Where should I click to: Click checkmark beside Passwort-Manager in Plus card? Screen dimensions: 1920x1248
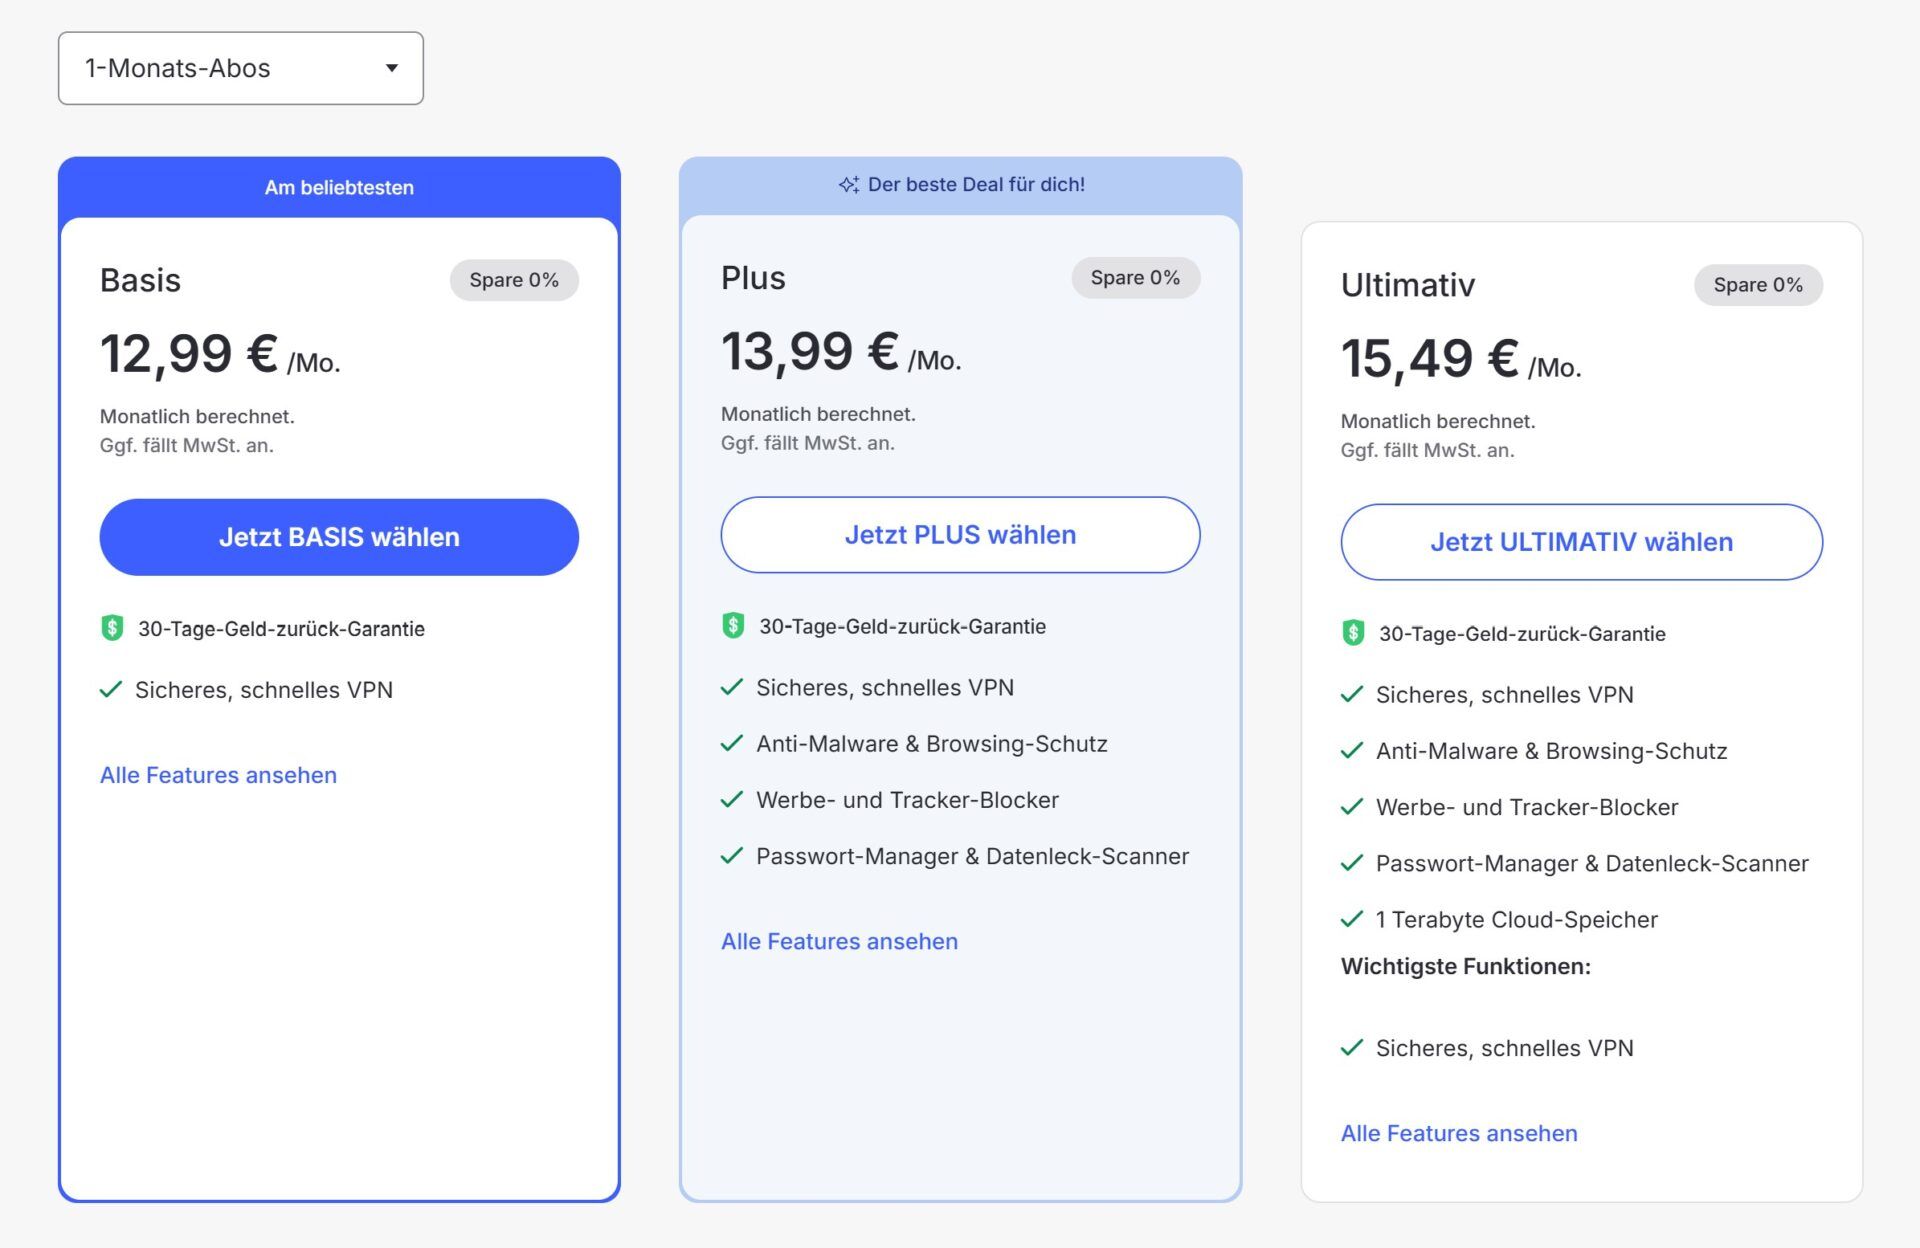(x=732, y=855)
